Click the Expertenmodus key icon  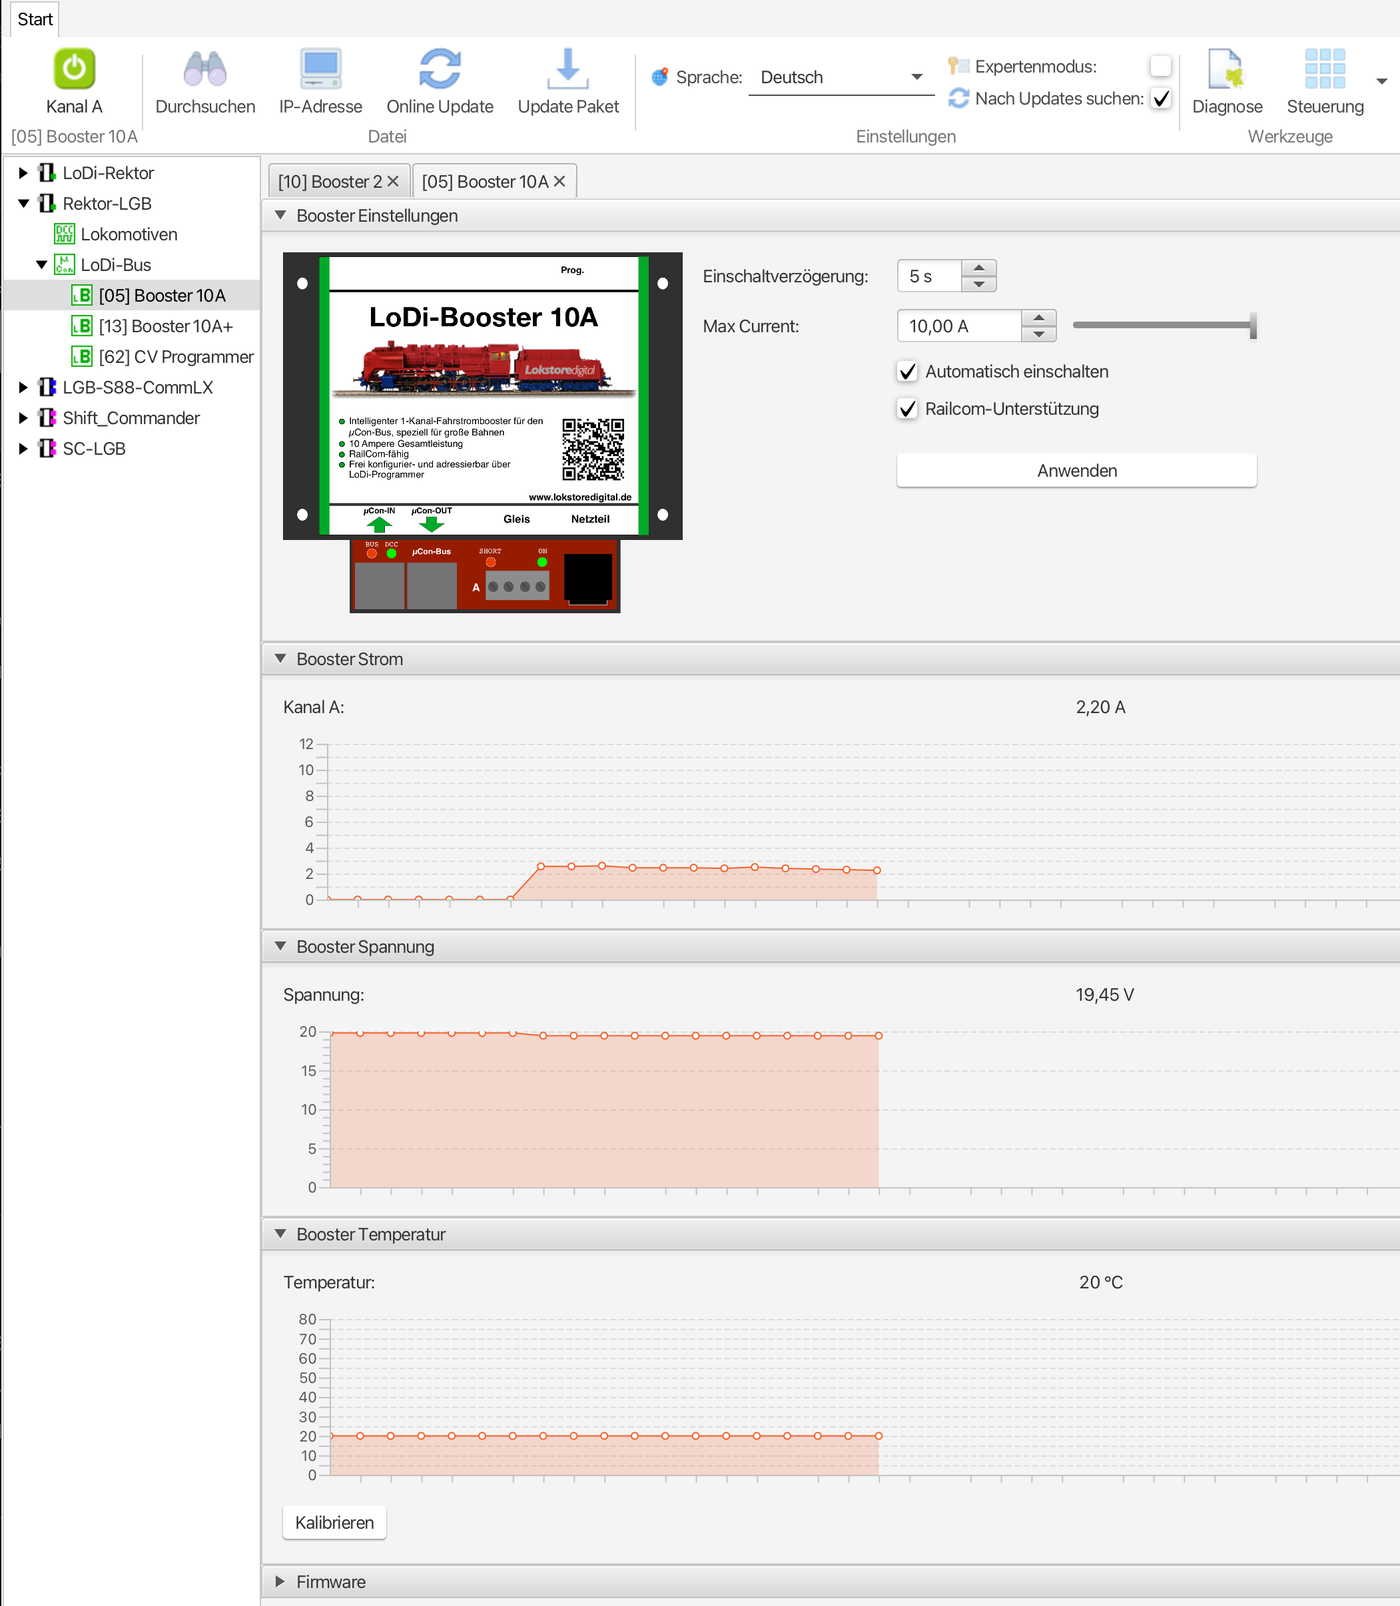(958, 66)
